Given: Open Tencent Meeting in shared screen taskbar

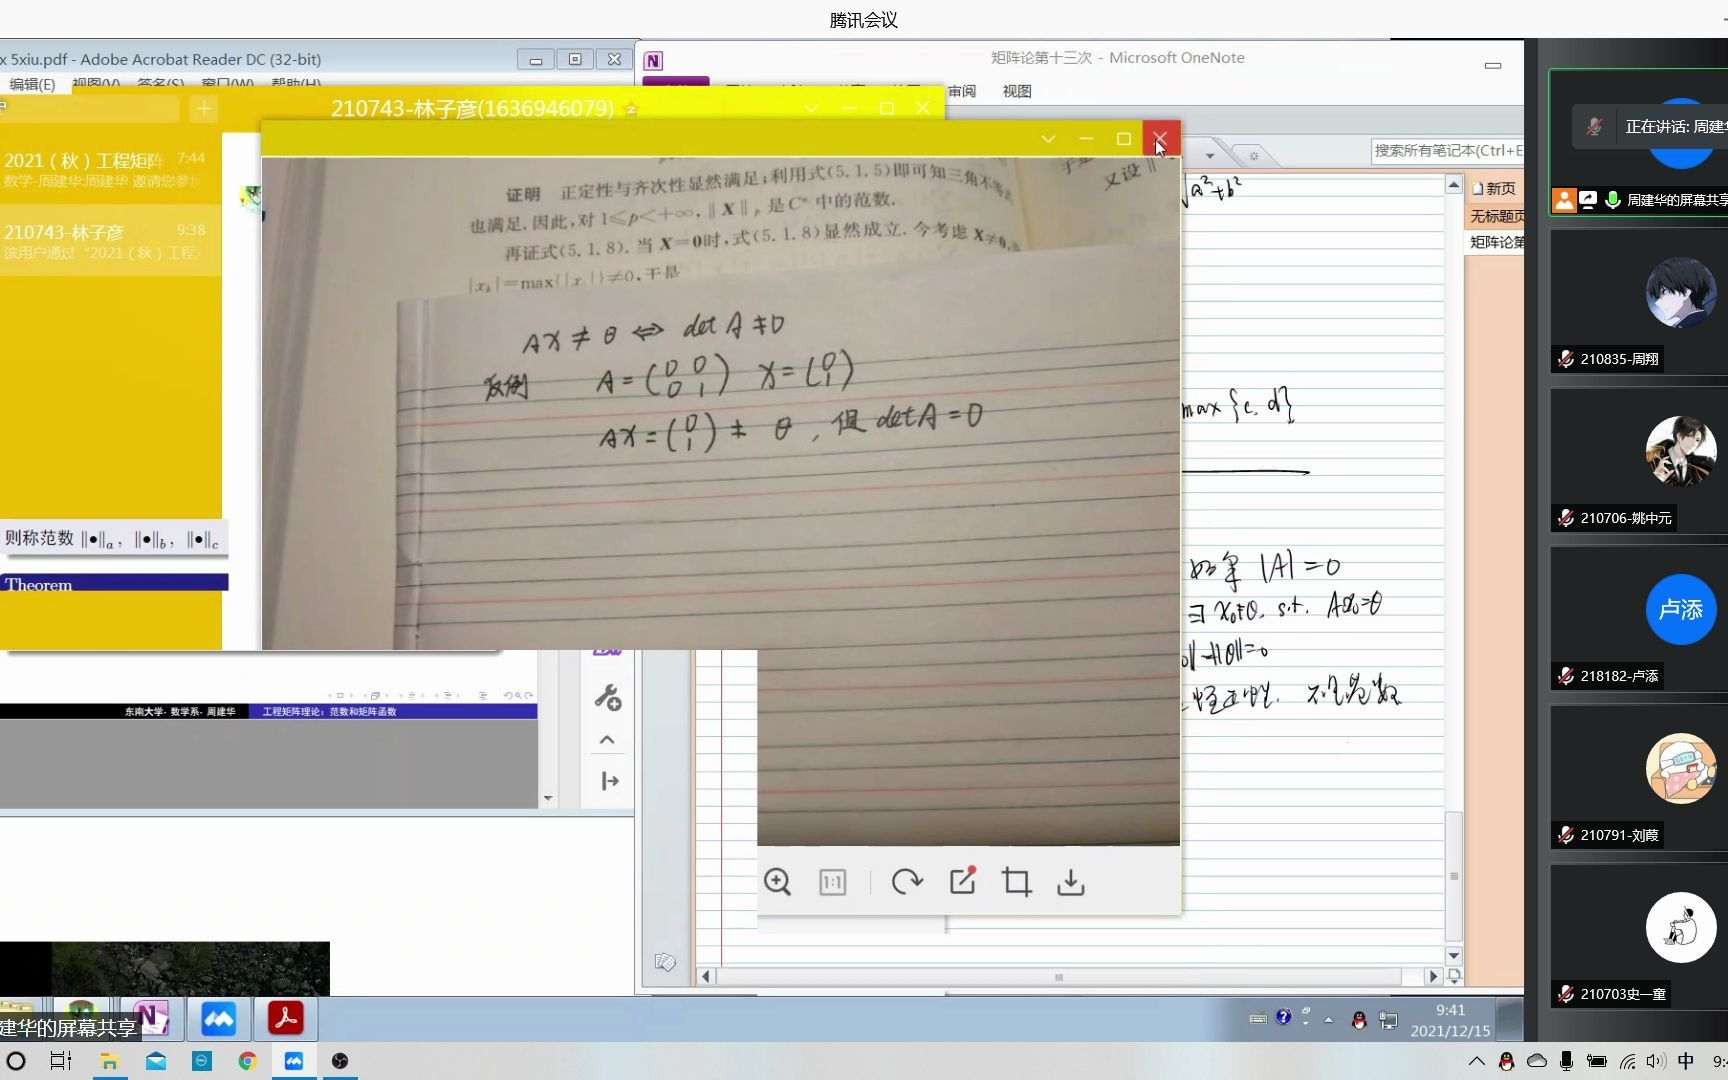Looking at the screenshot, I should 218,1018.
